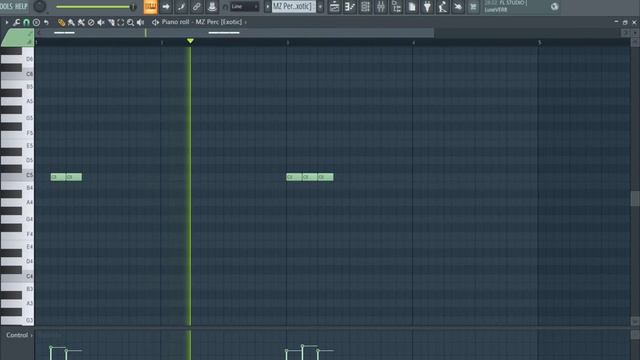640x360 pixels.
Task: Click the vertical scrollbar thumb on right
Action: click(635, 199)
